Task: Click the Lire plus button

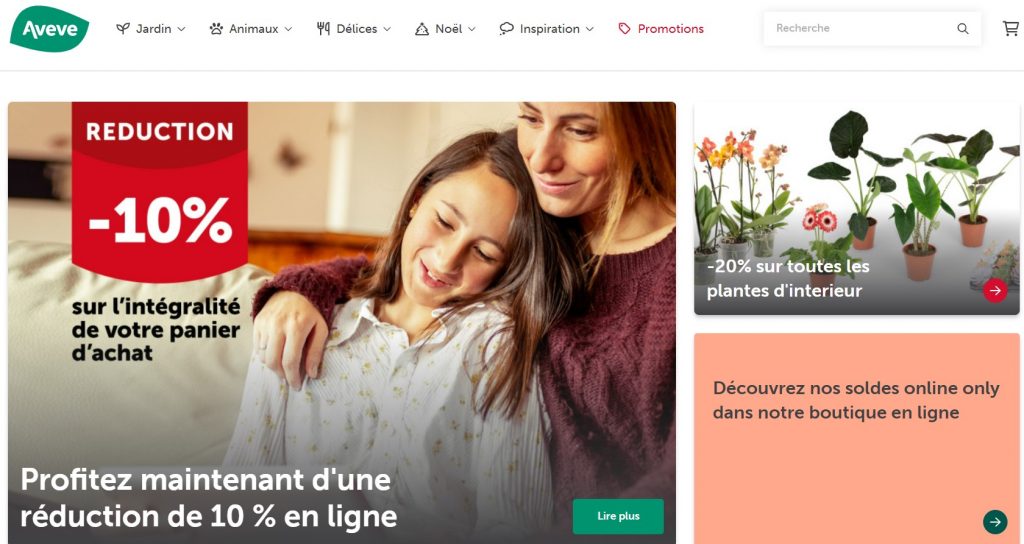Action: pyautogui.click(x=618, y=516)
